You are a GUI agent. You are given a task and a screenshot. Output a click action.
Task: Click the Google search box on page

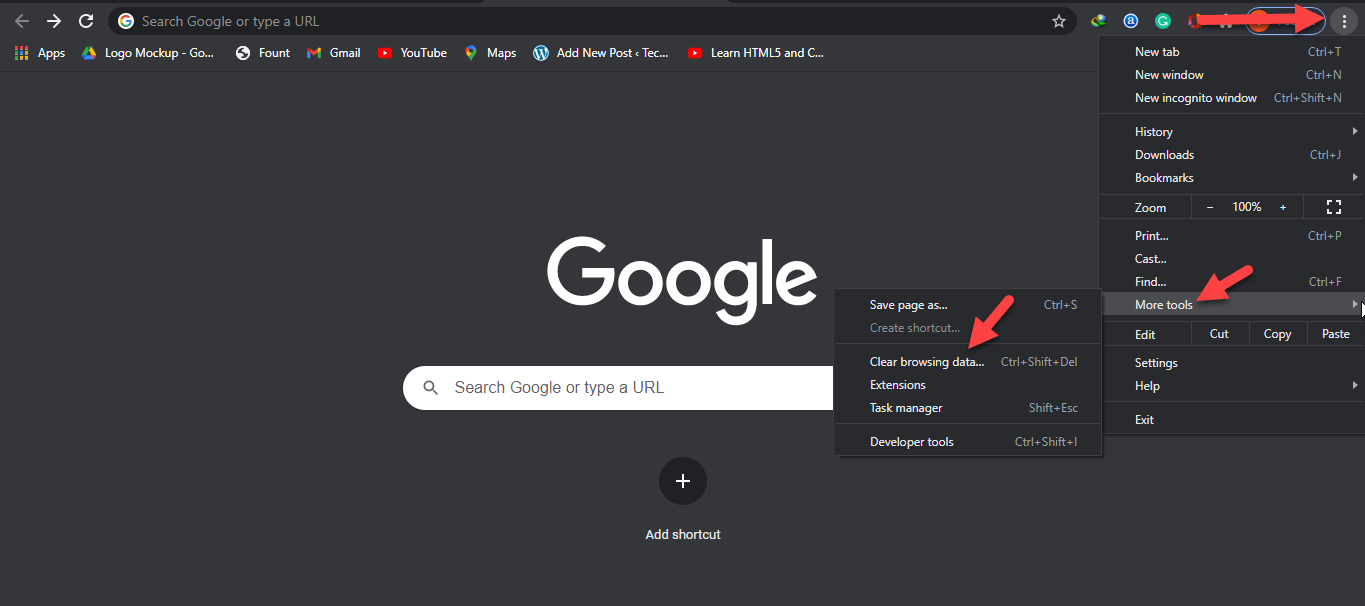[x=620, y=388]
